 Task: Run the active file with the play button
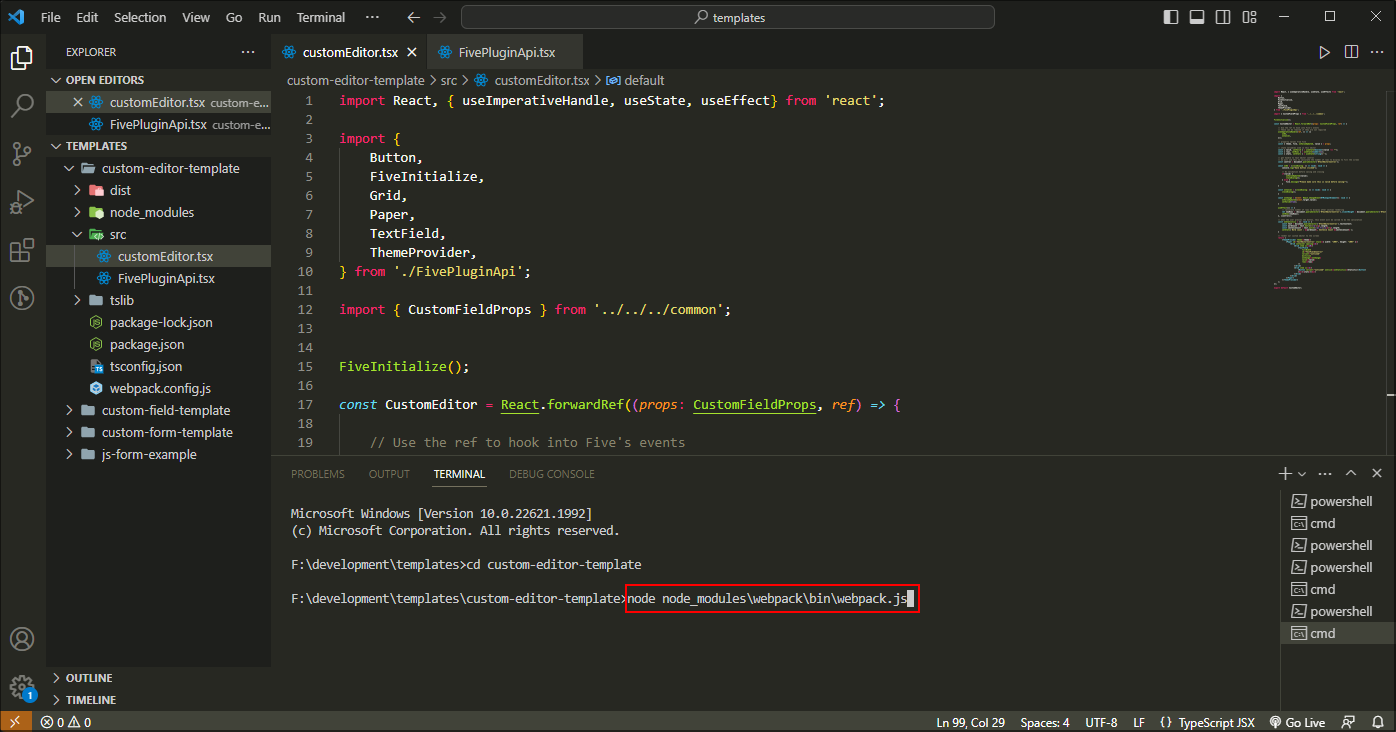[1324, 51]
